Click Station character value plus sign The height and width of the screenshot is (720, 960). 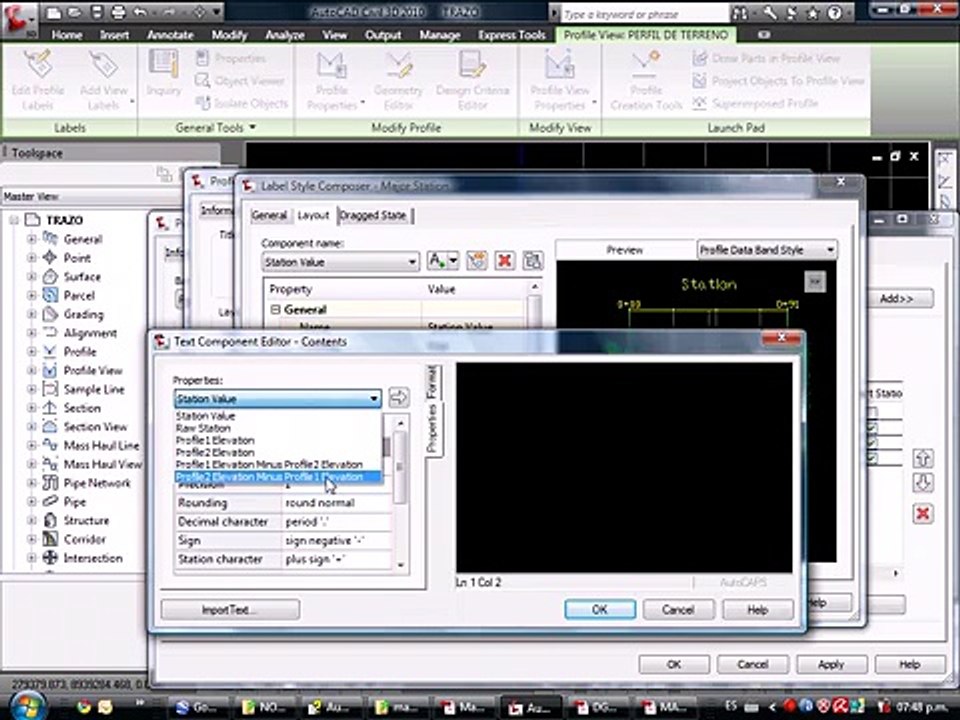pyautogui.click(x=336, y=560)
